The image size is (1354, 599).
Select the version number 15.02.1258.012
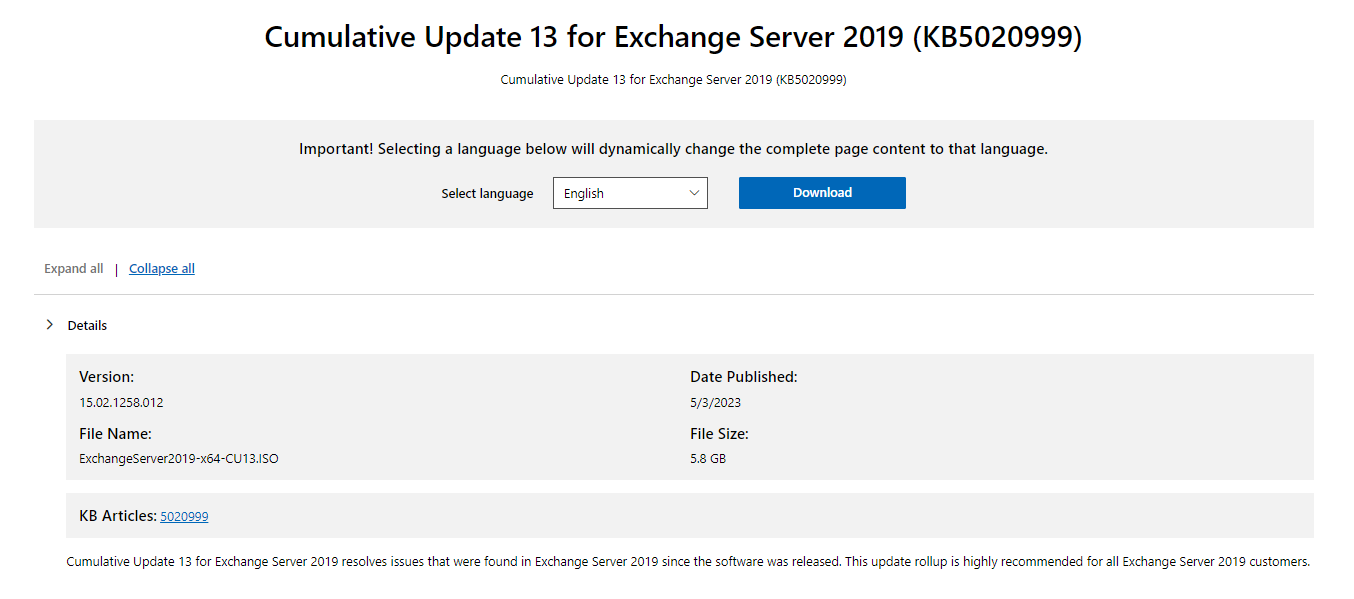(x=121, y=403)
